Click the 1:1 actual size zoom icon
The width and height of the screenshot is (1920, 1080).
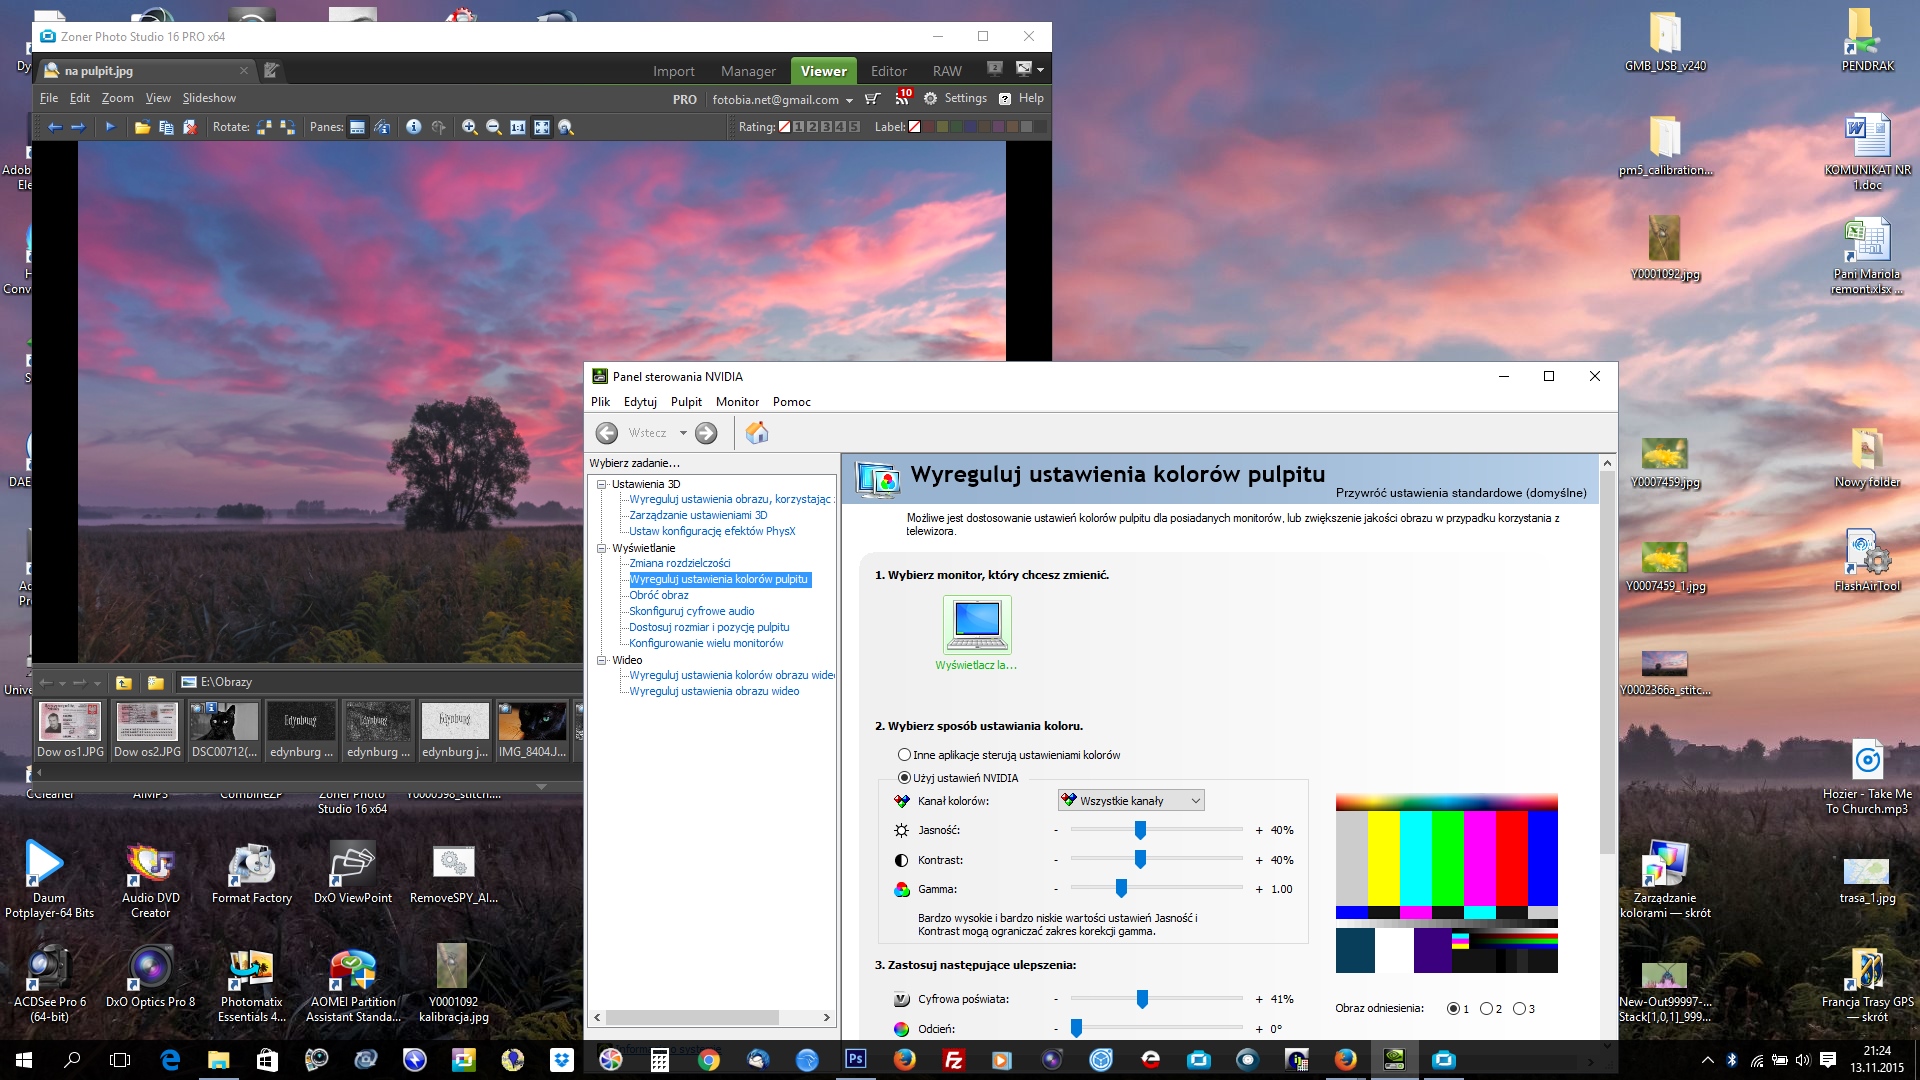[517, 127]
